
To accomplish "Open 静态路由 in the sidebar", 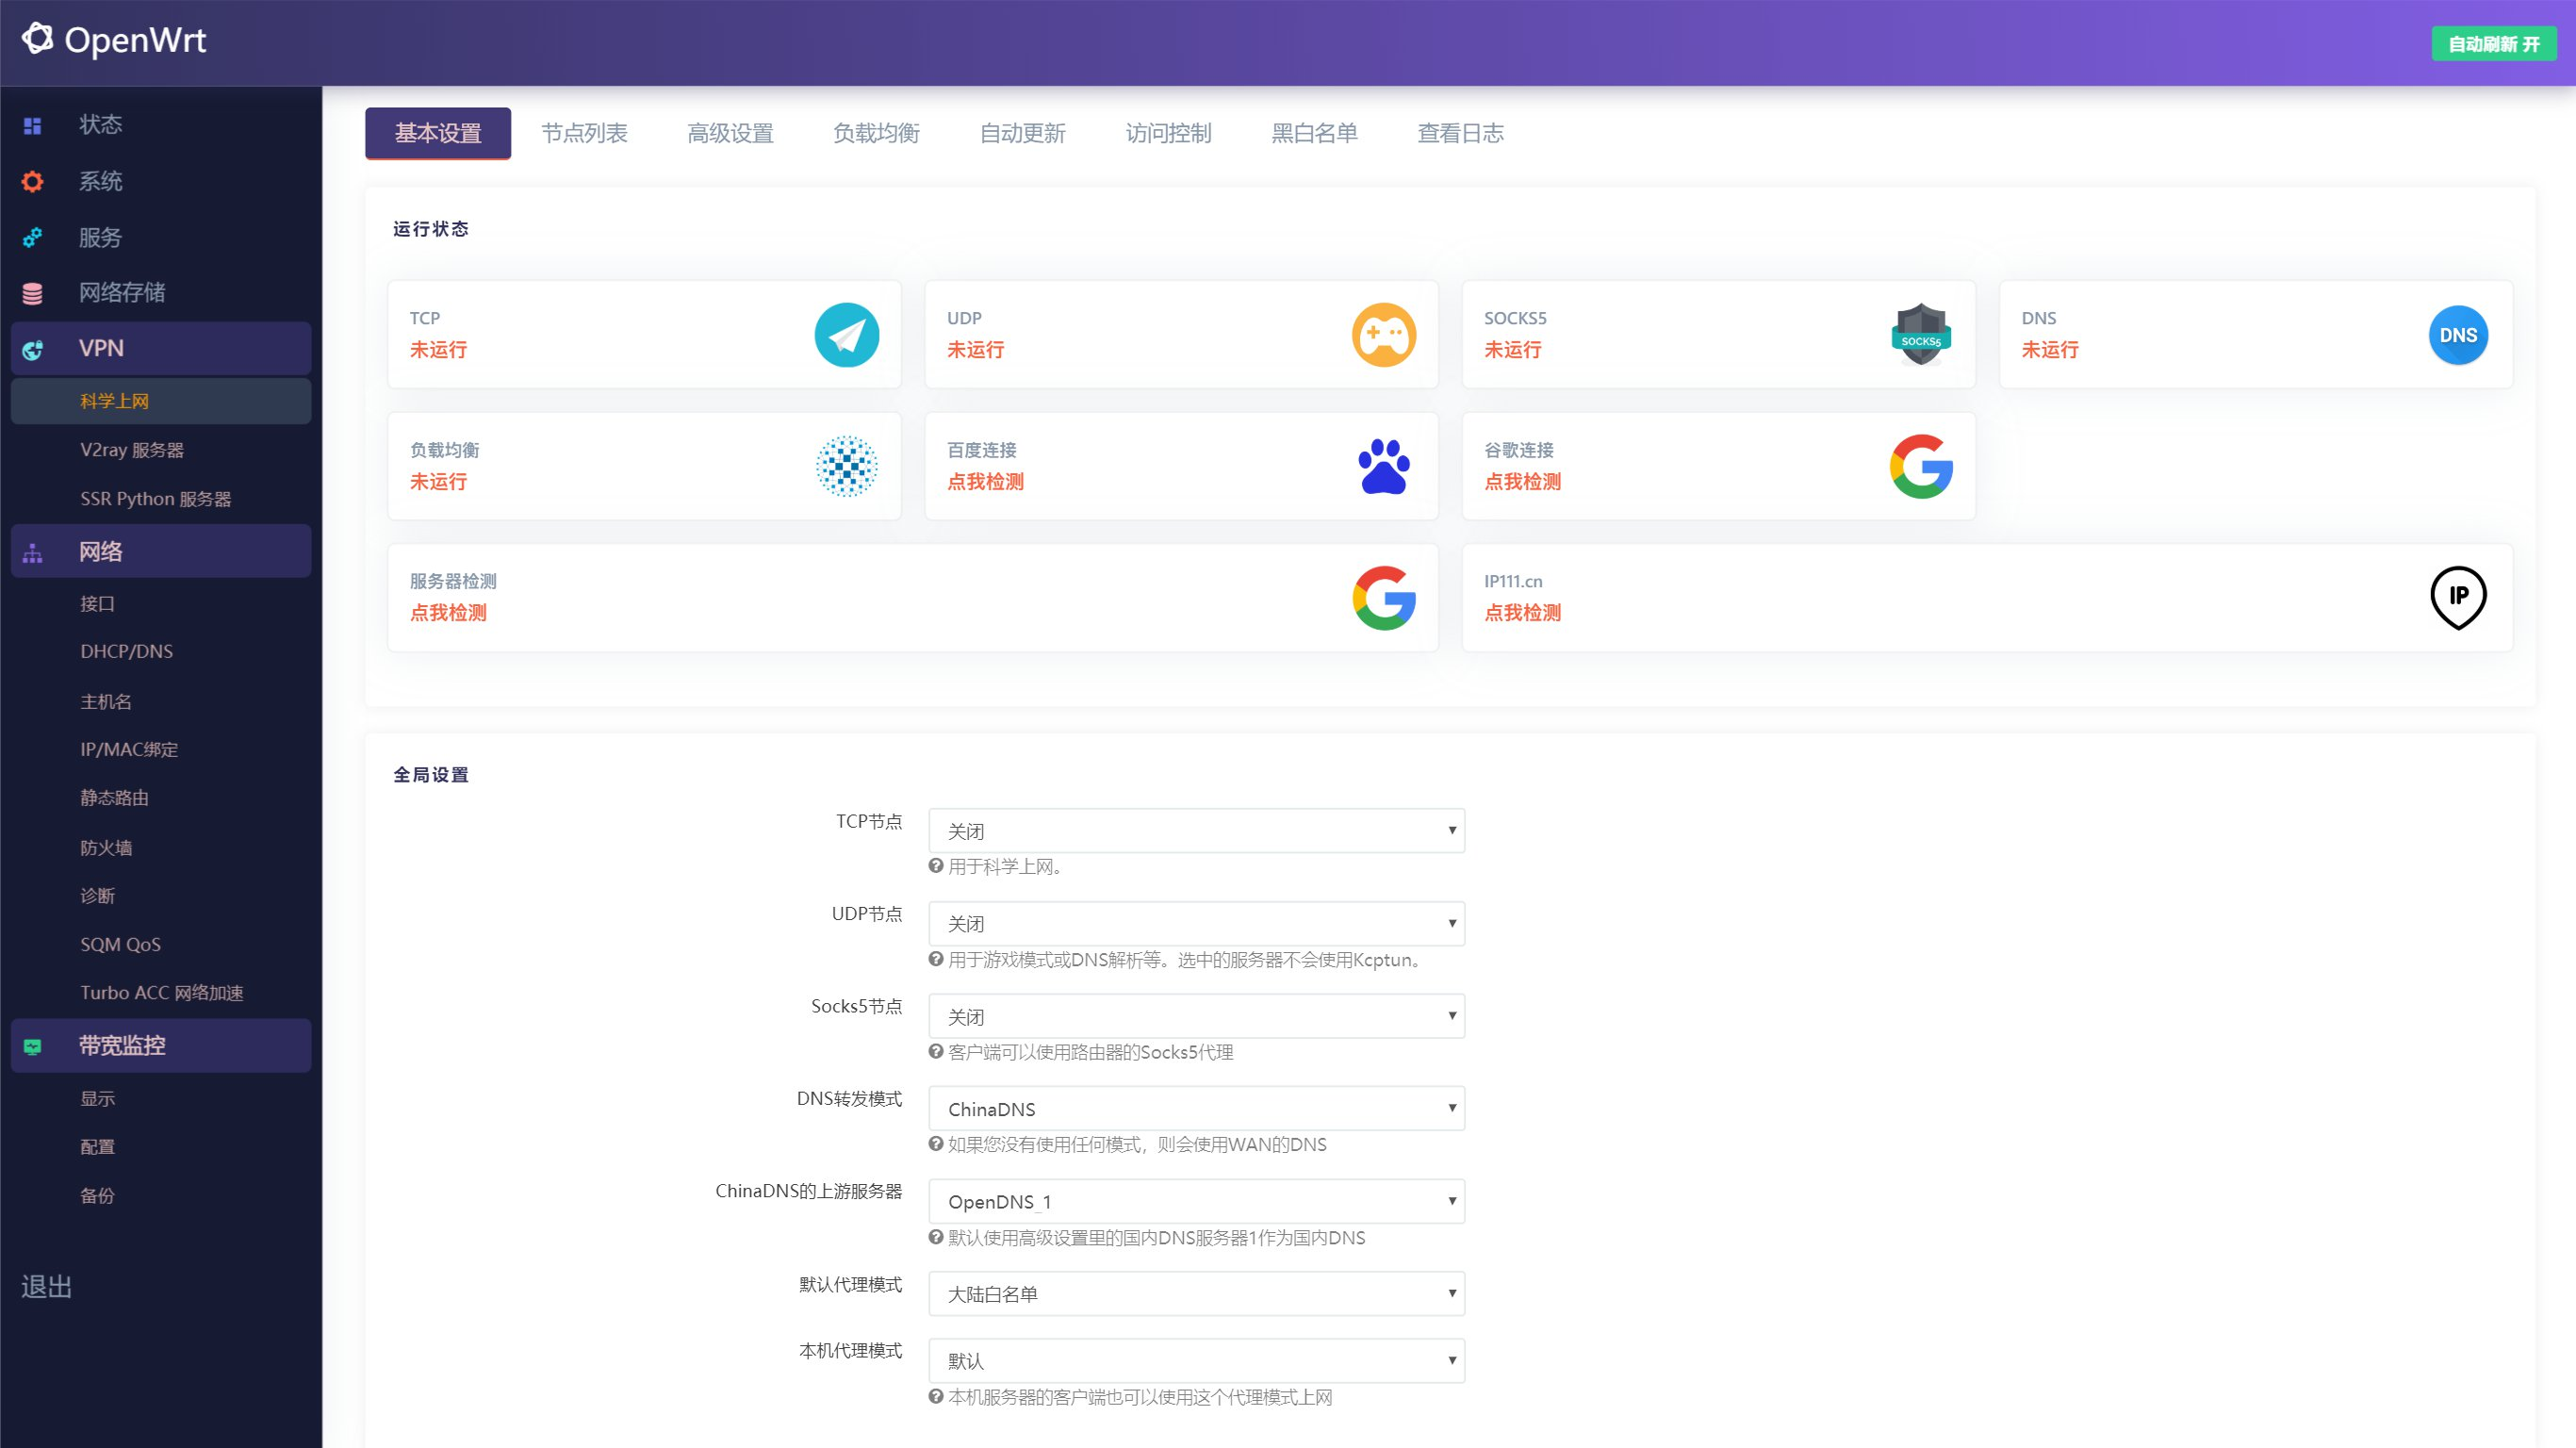I will (x=115, y=798).
